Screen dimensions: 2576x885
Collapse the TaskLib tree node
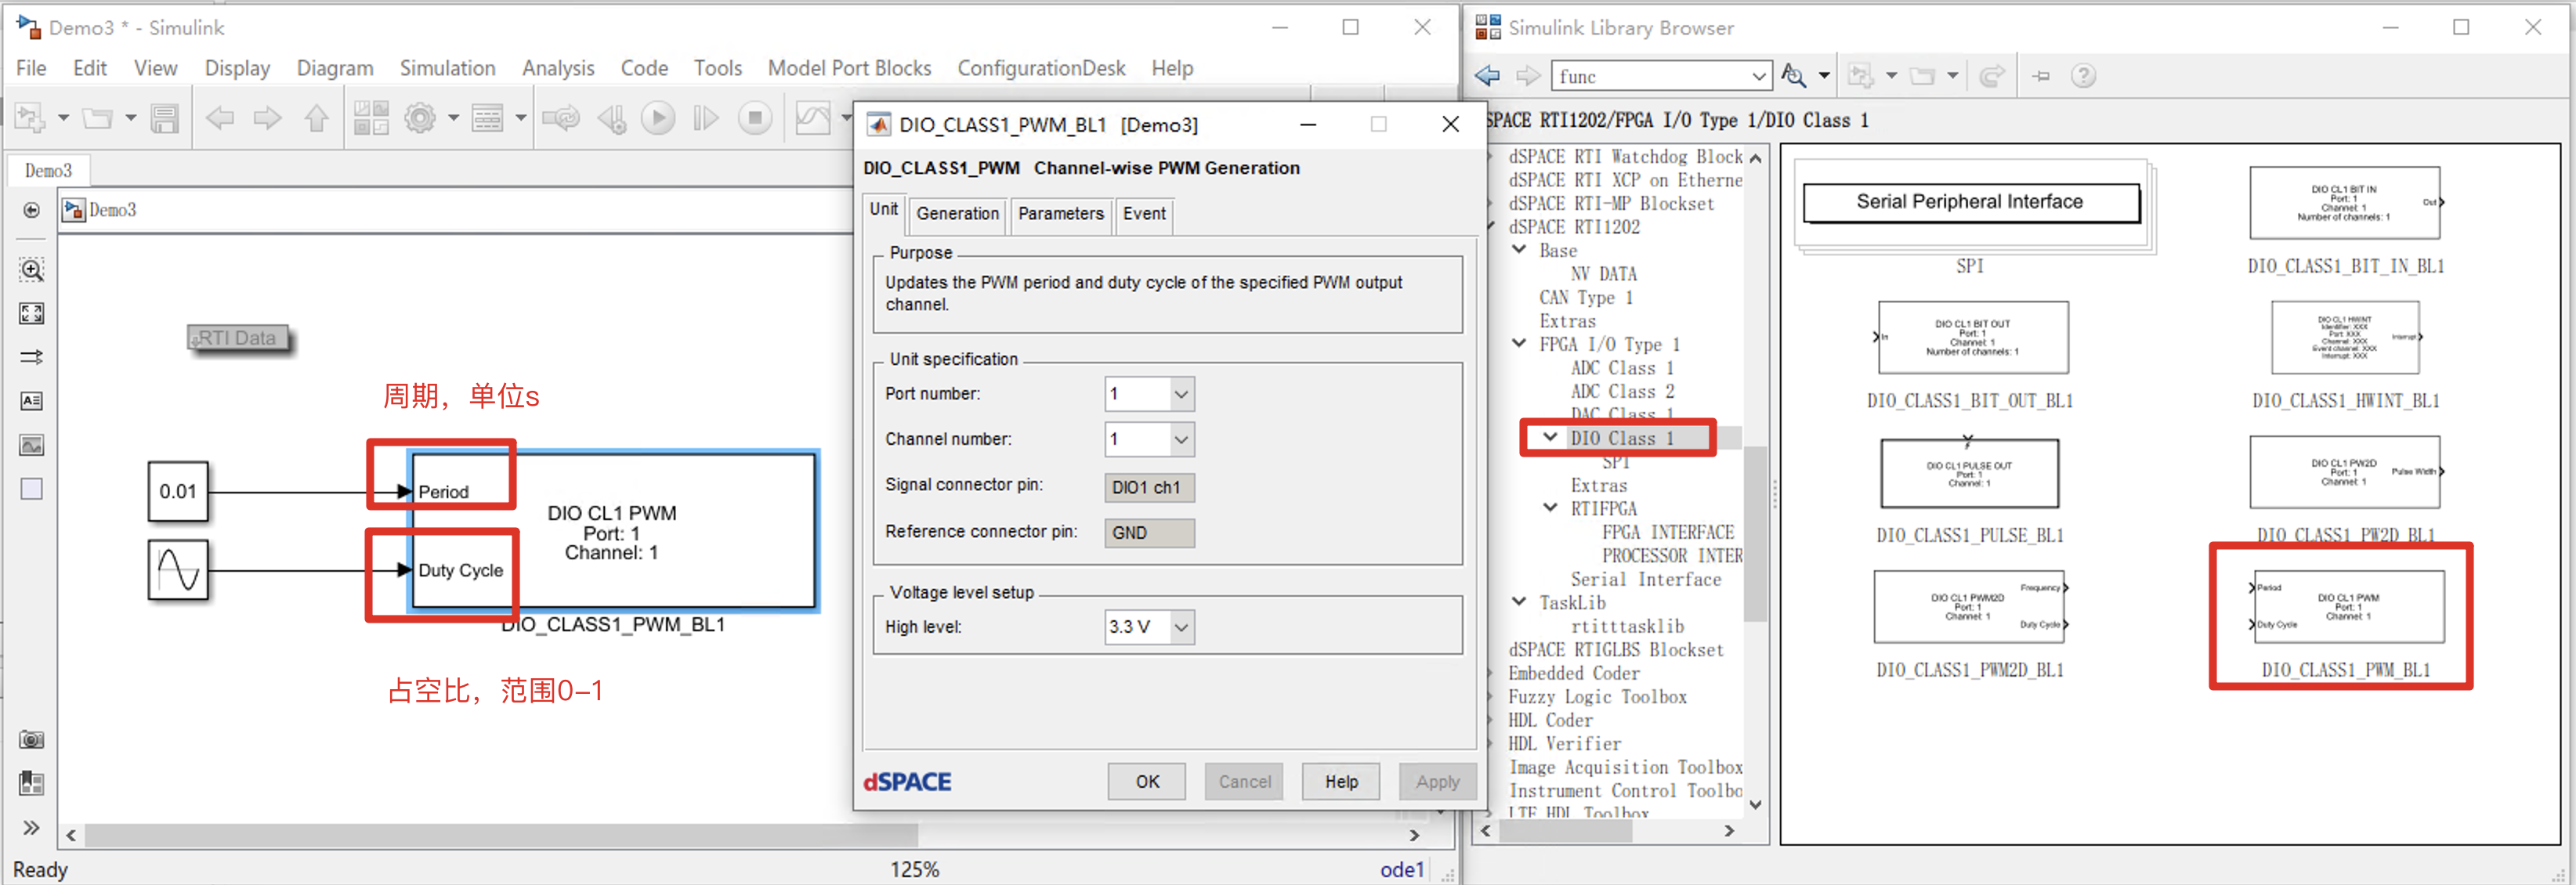[1519, 601]
